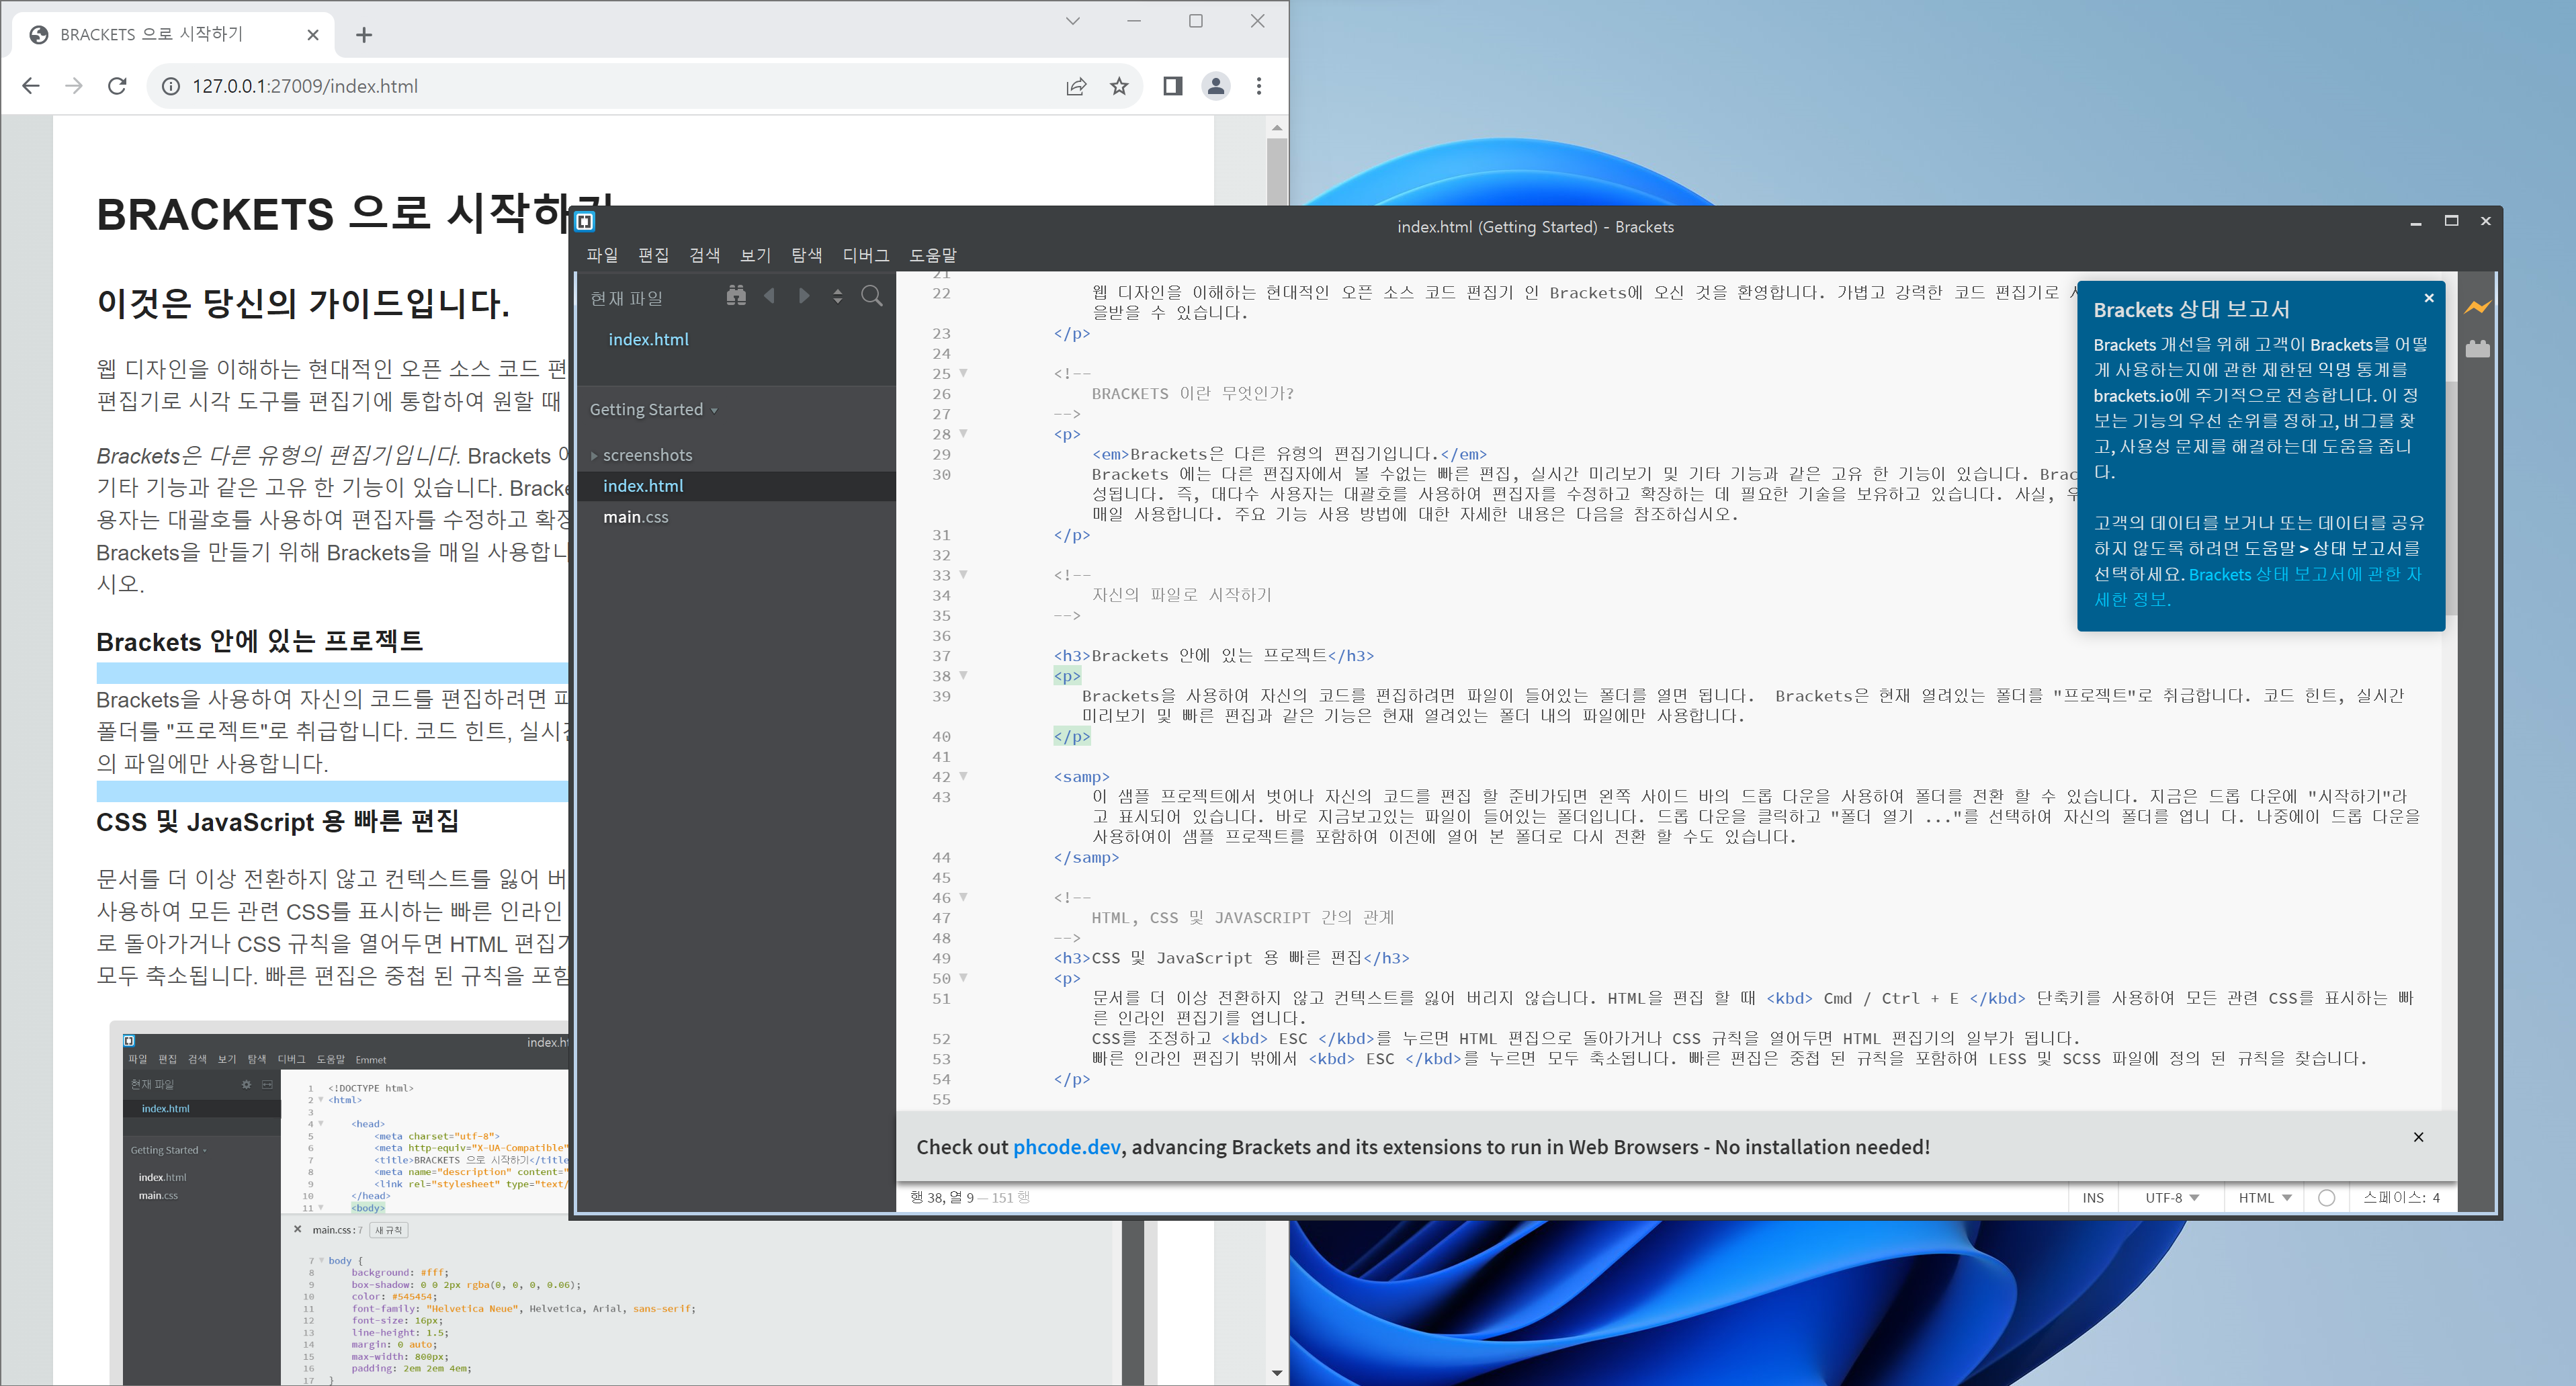Reload the page in Chrome
Screen dimensions: 2576x1386
click(x=117, y=86)
